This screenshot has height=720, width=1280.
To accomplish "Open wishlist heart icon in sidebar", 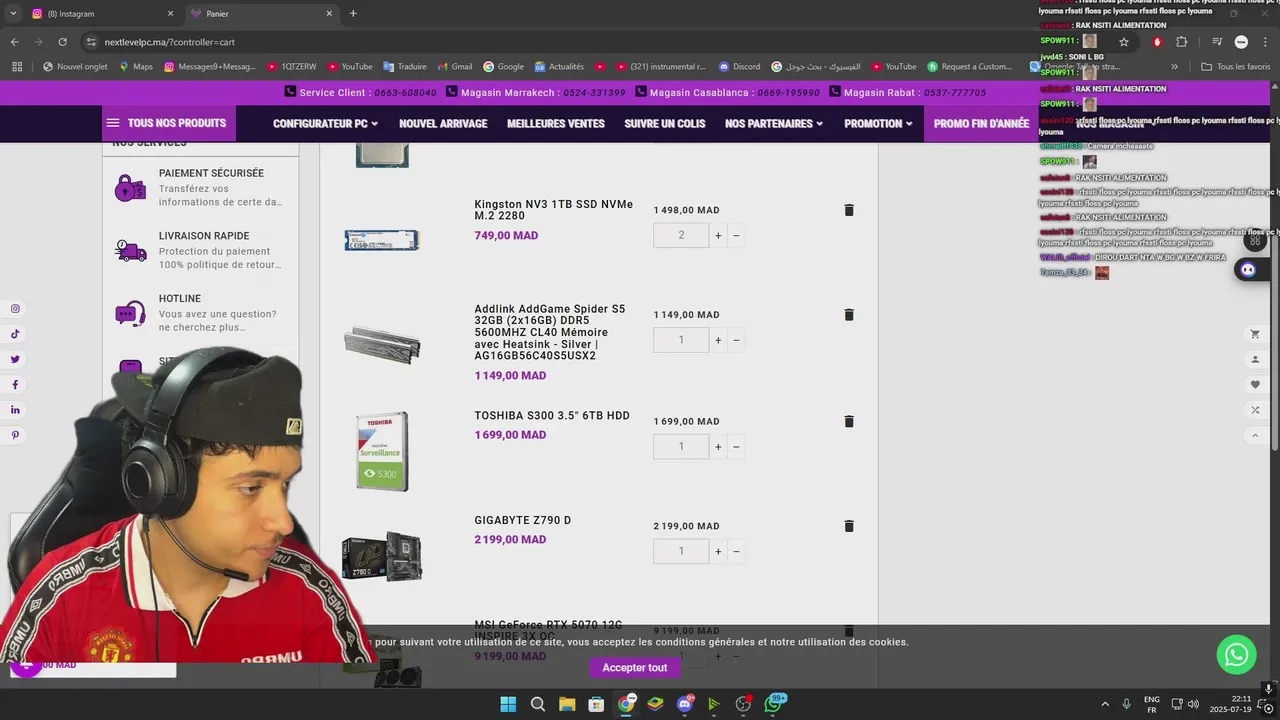I will coord(1255,385).
